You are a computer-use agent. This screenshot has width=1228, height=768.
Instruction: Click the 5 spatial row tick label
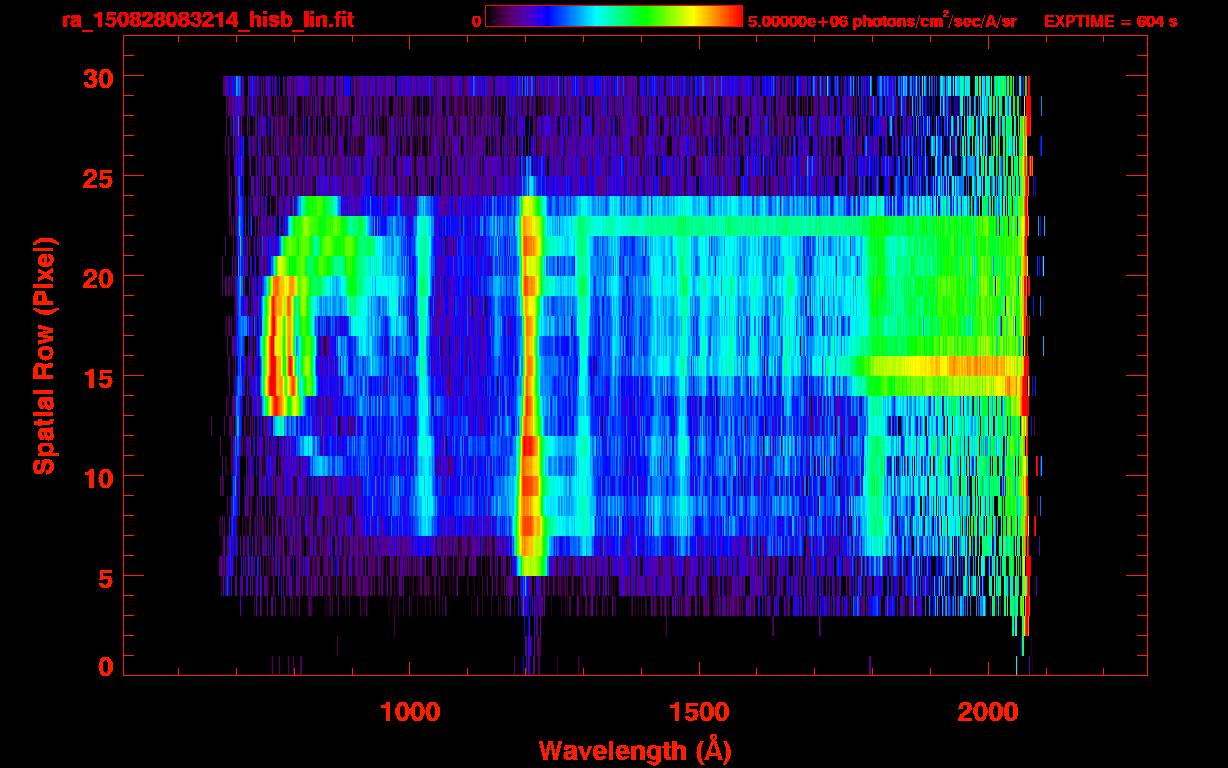104,577
